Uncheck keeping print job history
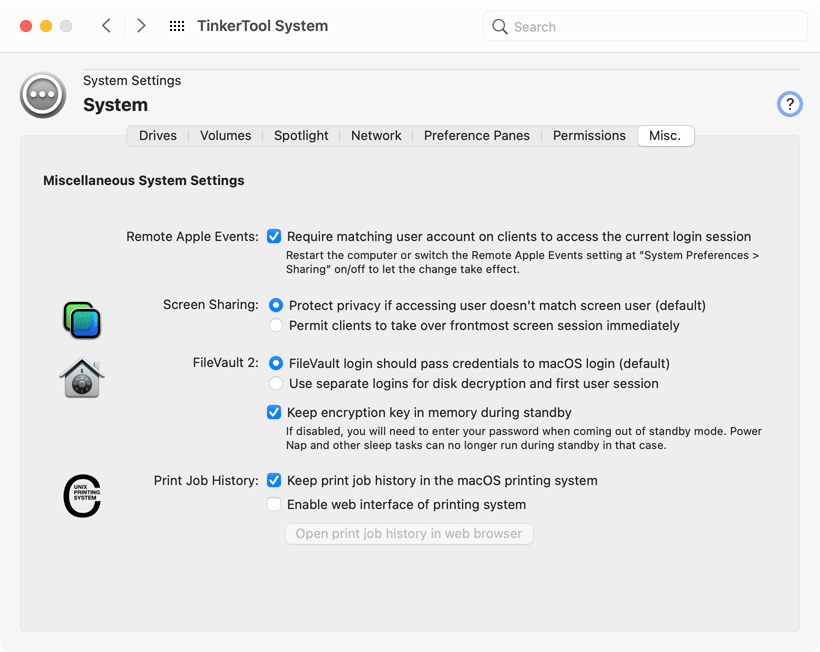The width and height of the screenshot is (820, 652). coord(274,480)
